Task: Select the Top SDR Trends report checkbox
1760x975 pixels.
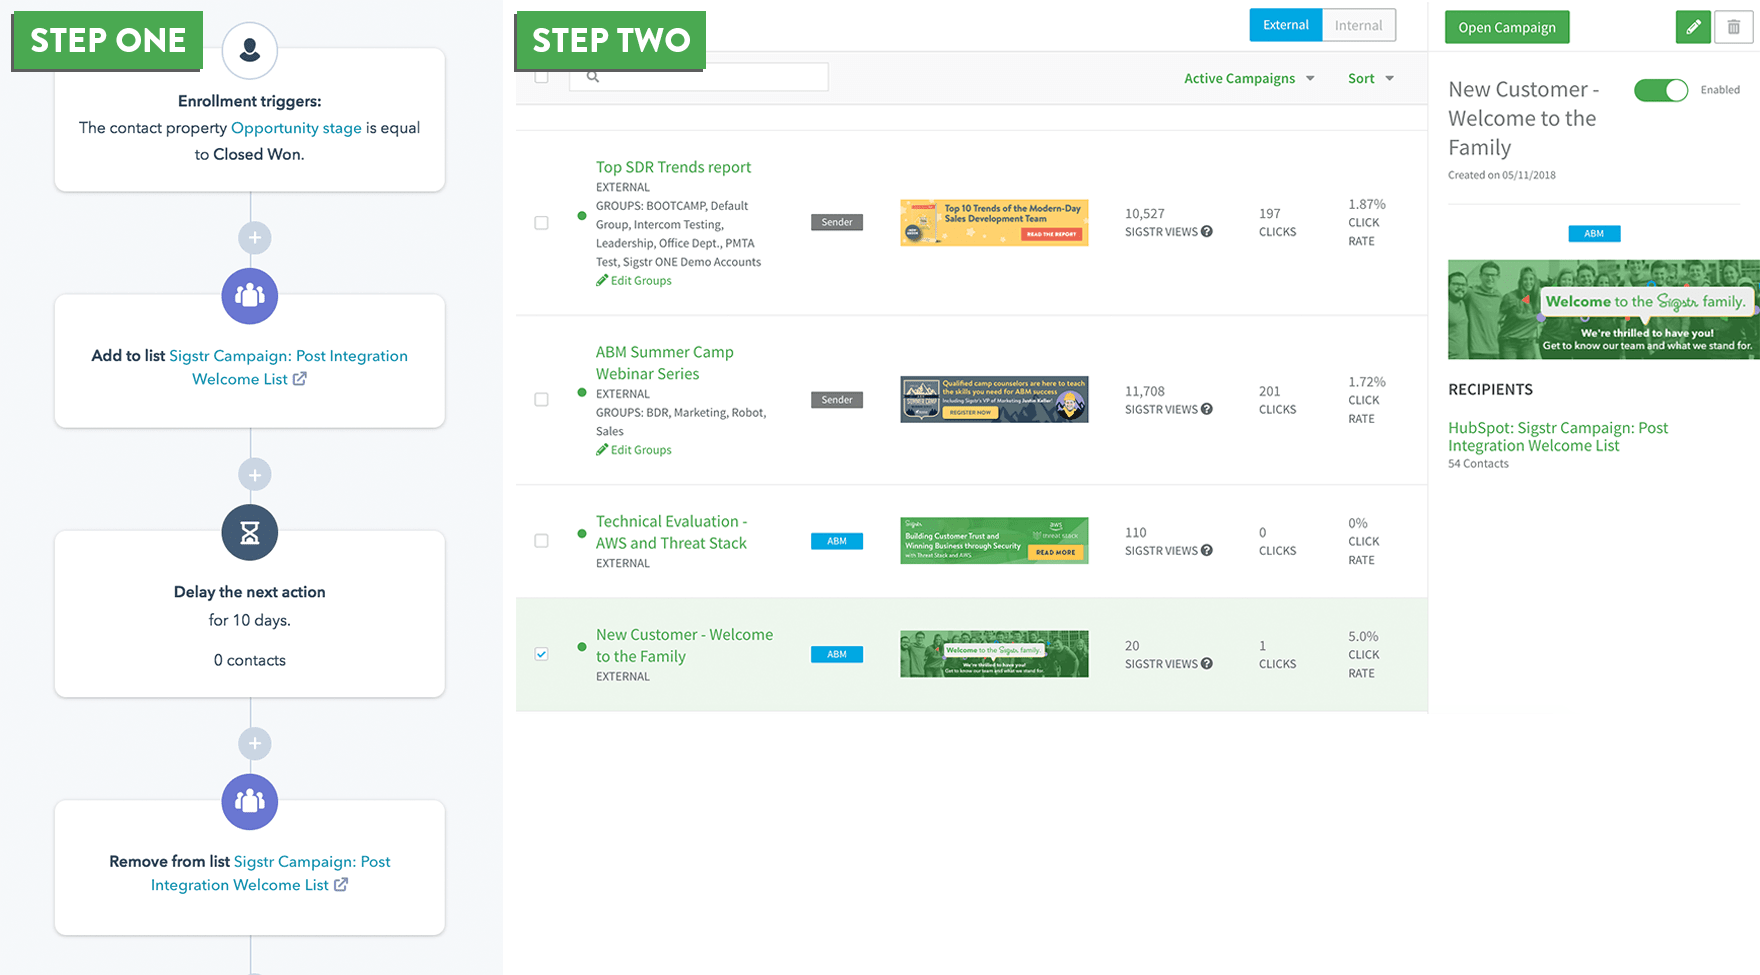Action: [541, 223]
